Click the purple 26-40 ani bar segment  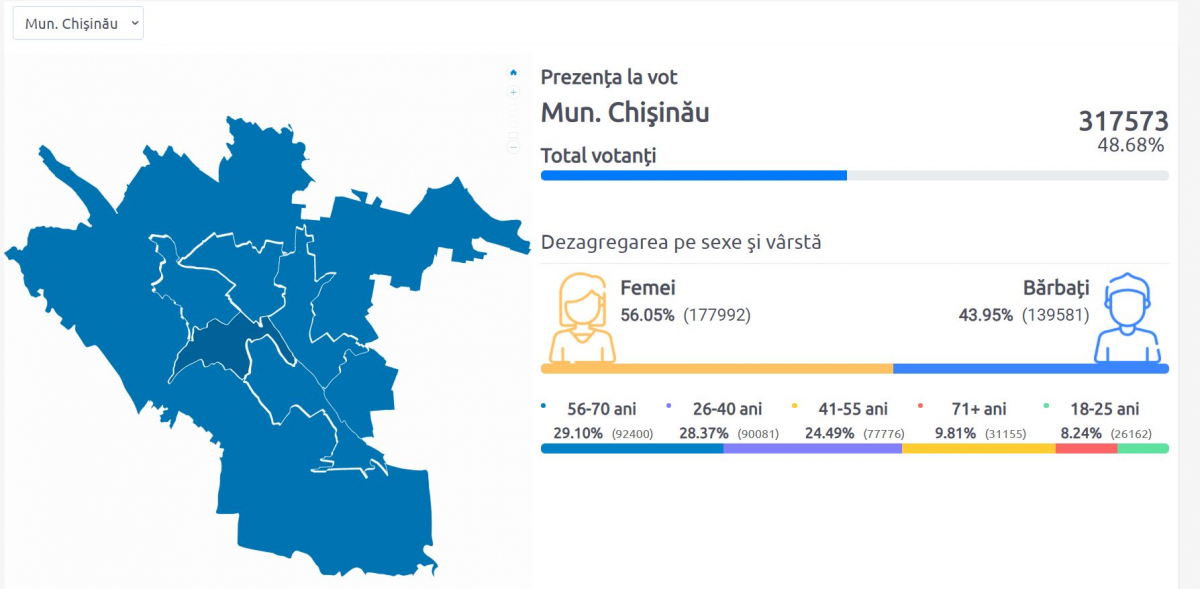tap(813, 448)
